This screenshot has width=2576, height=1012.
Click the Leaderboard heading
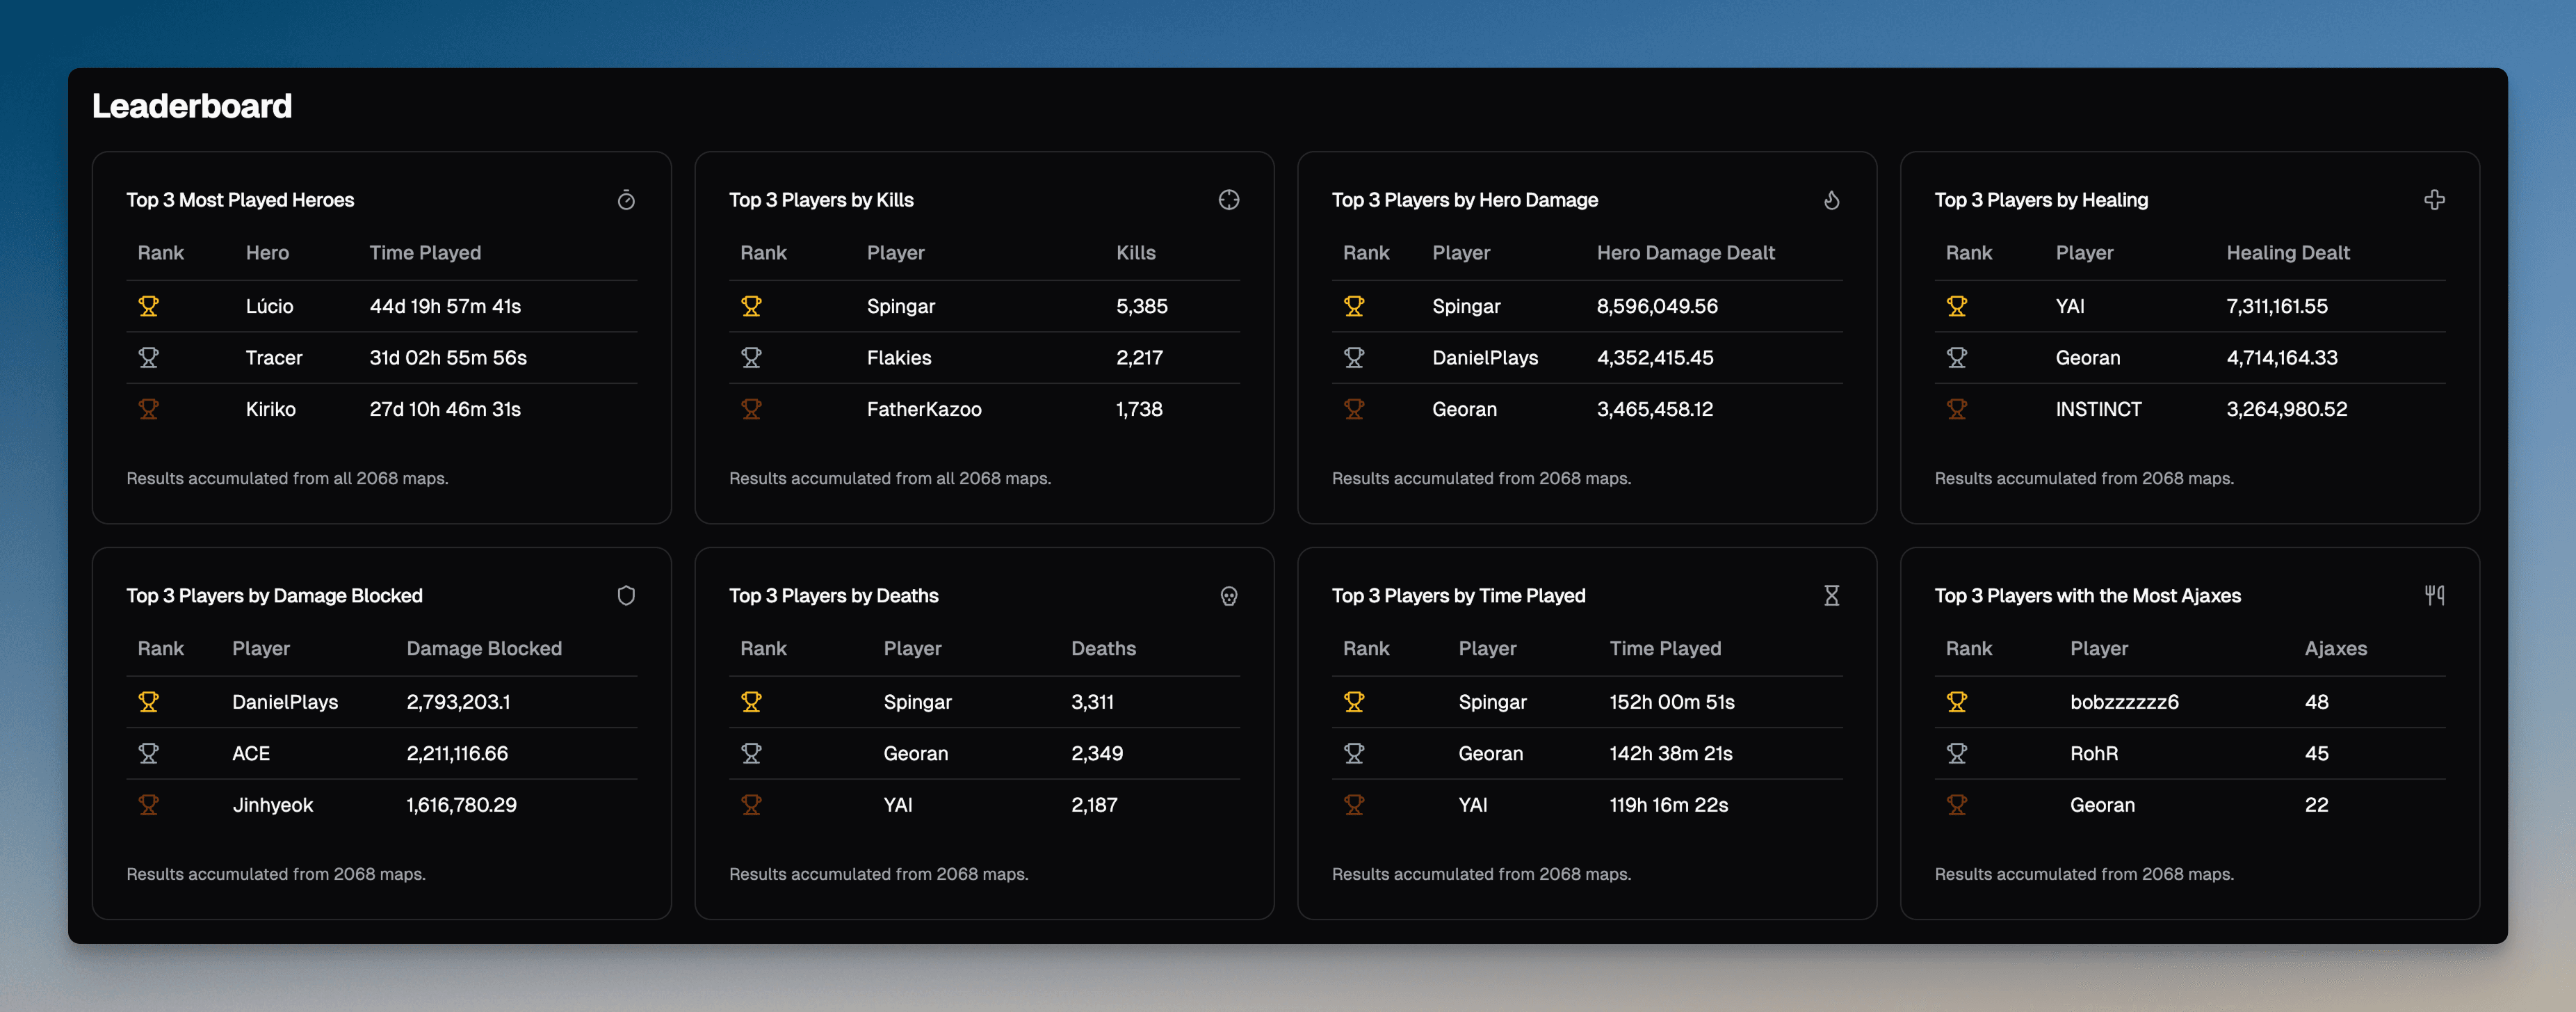point(192,106)
